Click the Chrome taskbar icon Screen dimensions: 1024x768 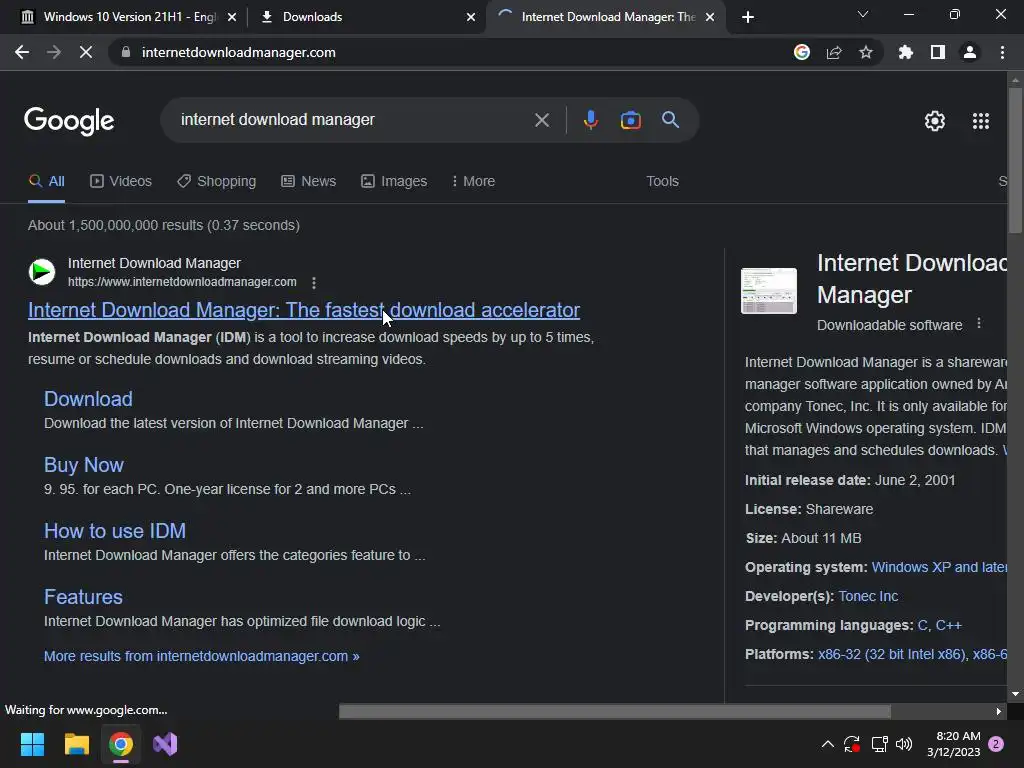pos(121,744)
